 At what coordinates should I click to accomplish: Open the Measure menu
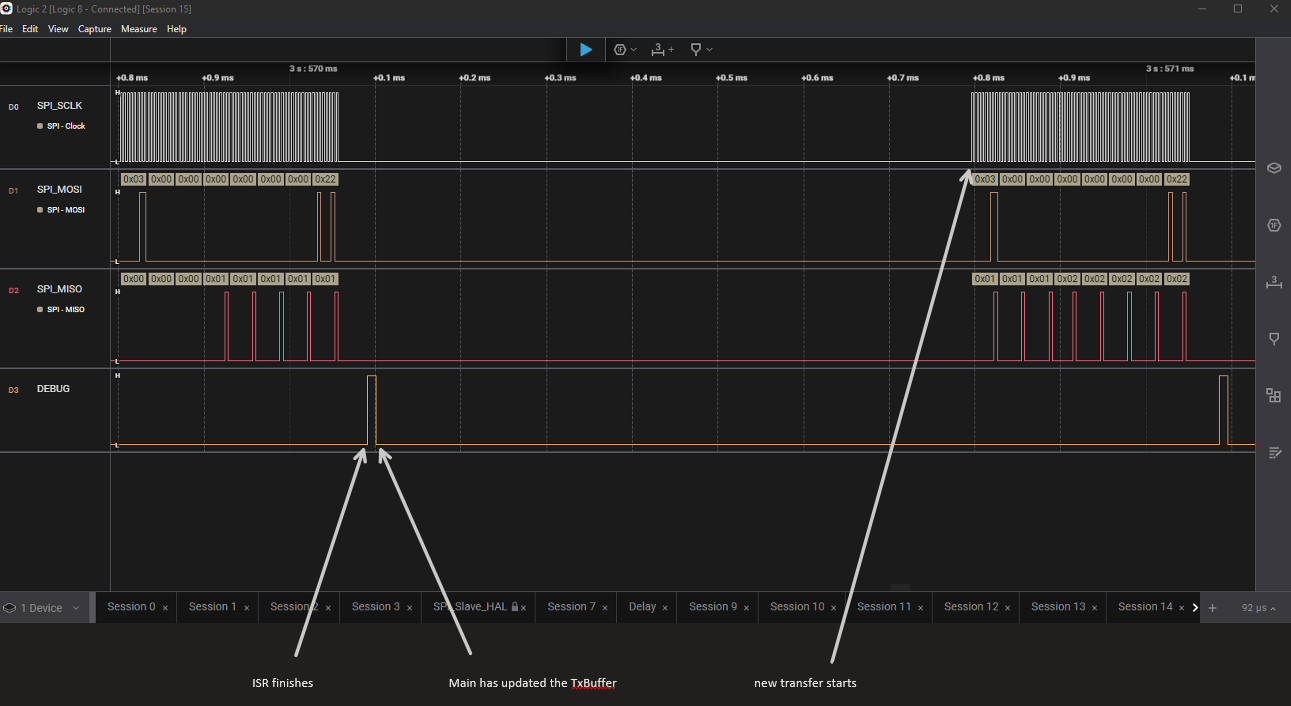[x=139, y=29]
